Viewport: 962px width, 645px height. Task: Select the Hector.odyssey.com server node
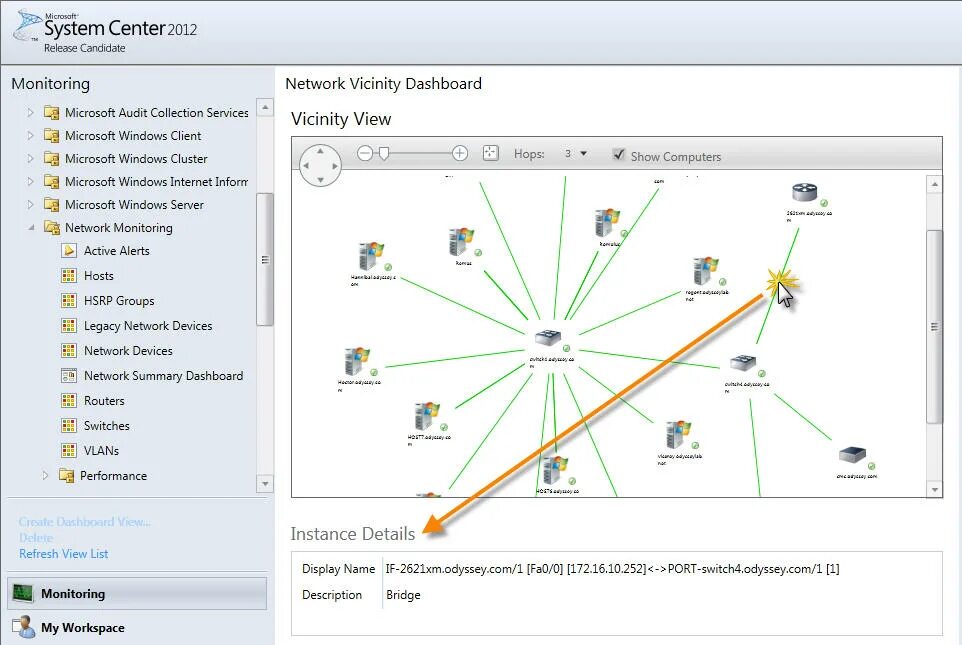coord(356,361)
